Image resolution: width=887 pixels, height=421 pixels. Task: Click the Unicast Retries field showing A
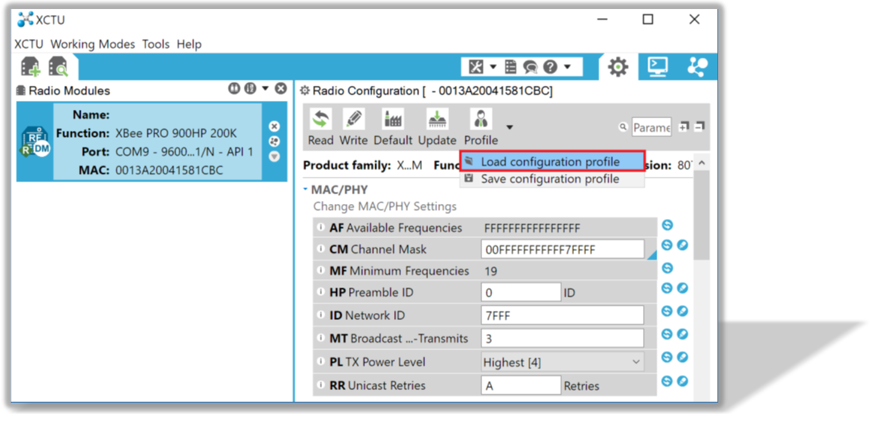click(x=521, y=385)
